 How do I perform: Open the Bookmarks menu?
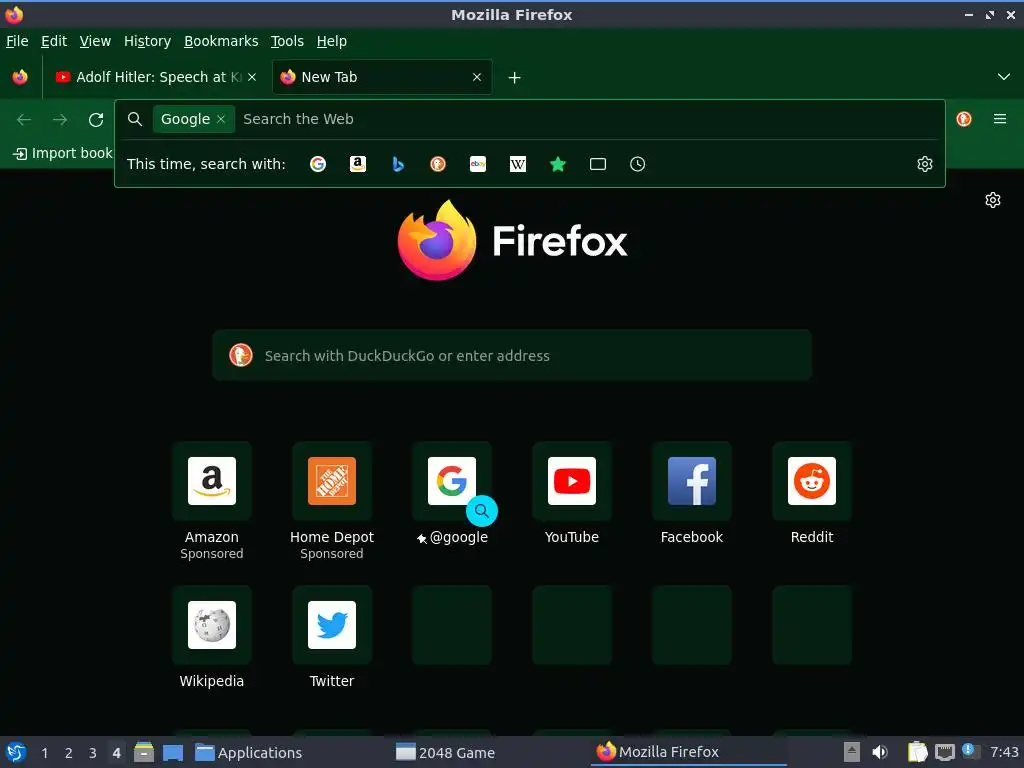click(x=221, y=41)
